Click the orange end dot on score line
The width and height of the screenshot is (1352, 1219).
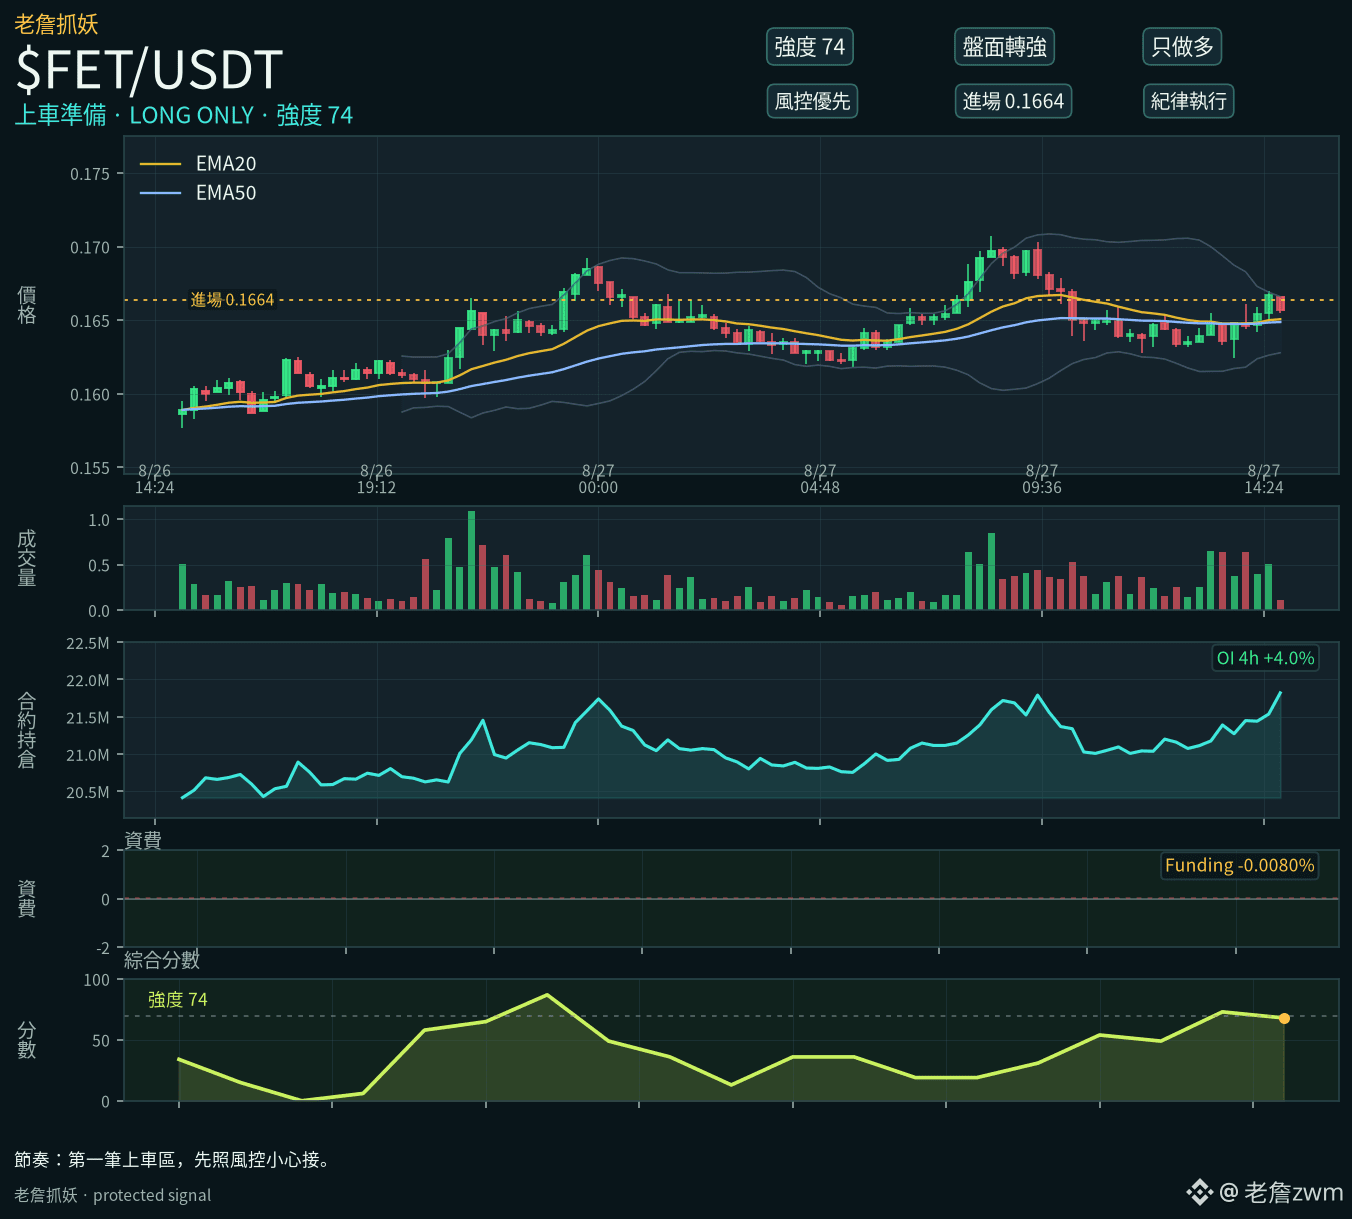point(1284,1018)
